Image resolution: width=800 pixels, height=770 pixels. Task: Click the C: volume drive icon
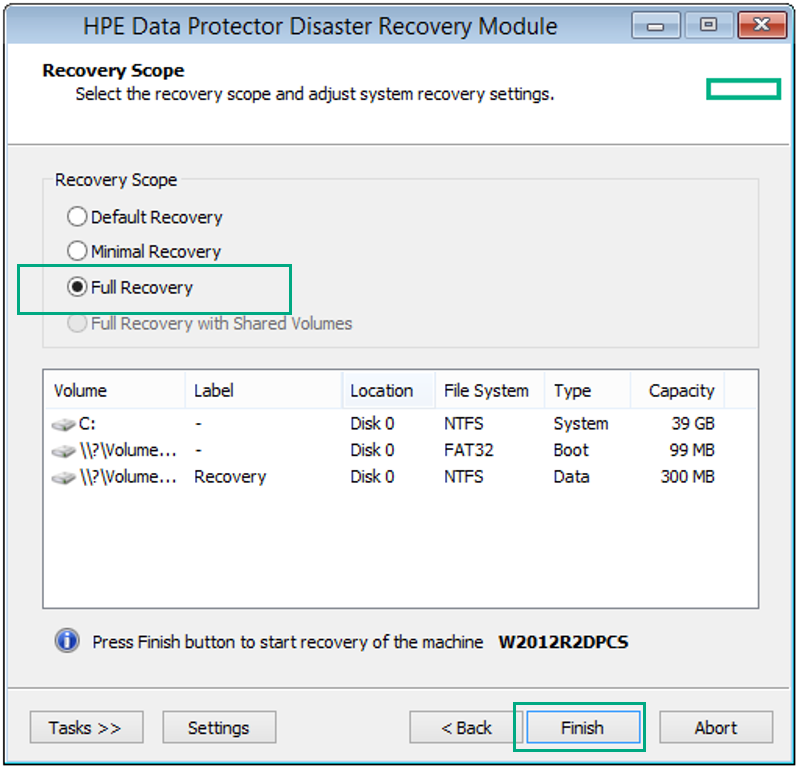coord(64,424)
